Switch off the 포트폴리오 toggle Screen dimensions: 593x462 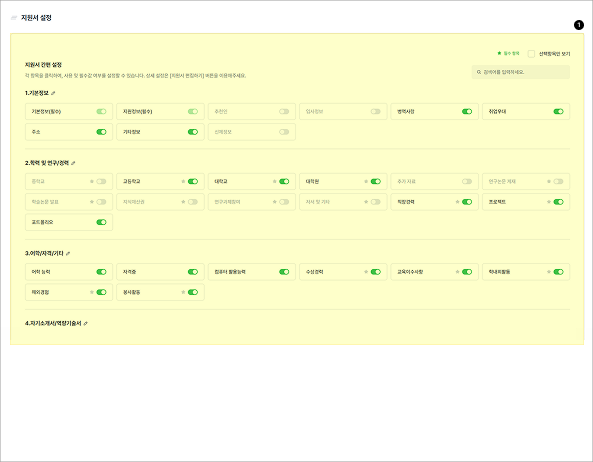tap(101, 222)
